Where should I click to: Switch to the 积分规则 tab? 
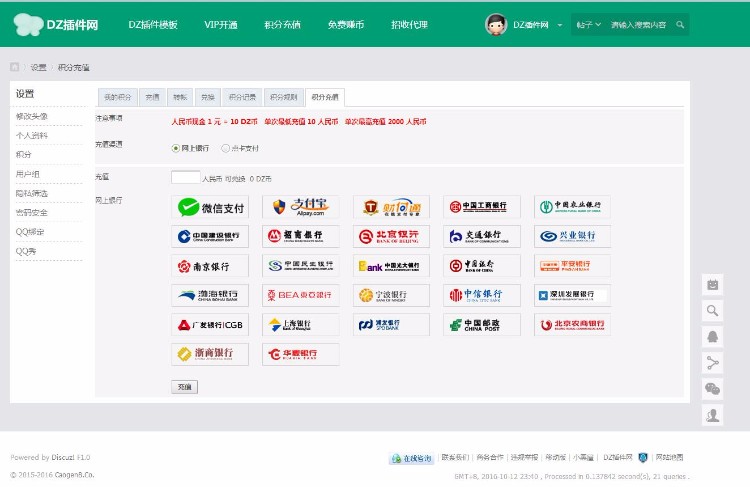coord(284,97)
